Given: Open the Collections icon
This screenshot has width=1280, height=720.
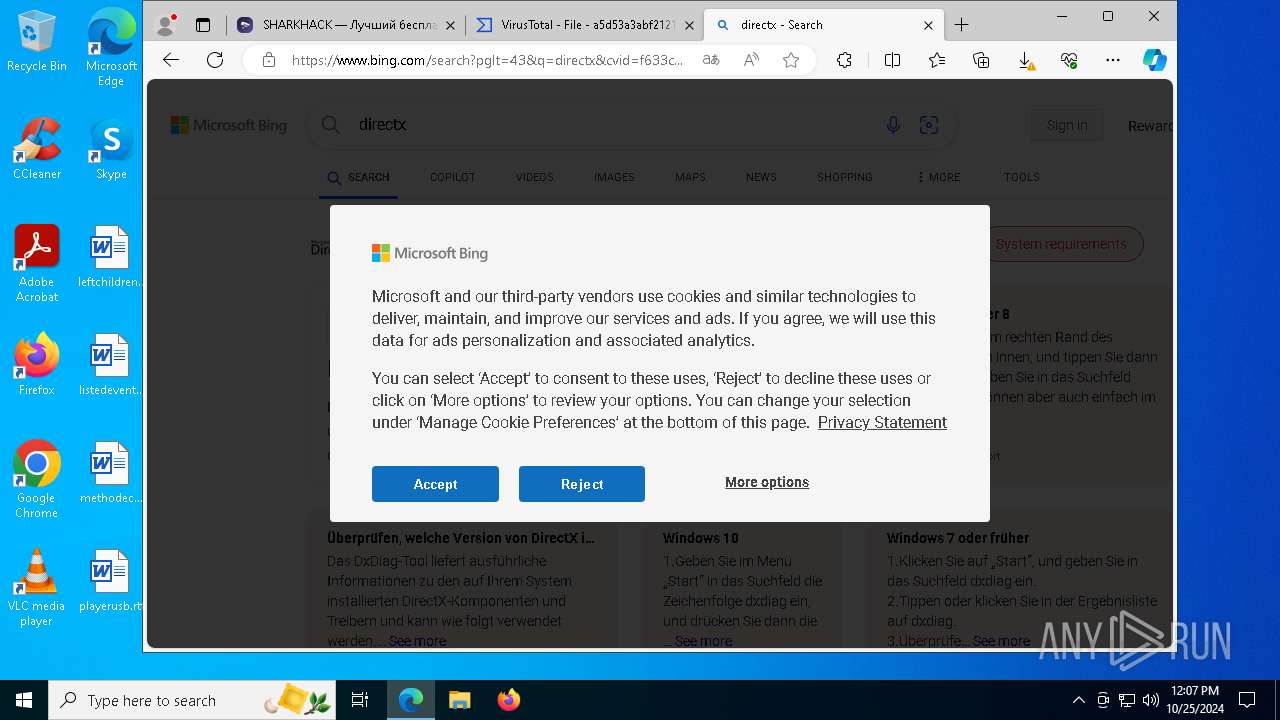Looking at the screenshot, I should 981,60.
